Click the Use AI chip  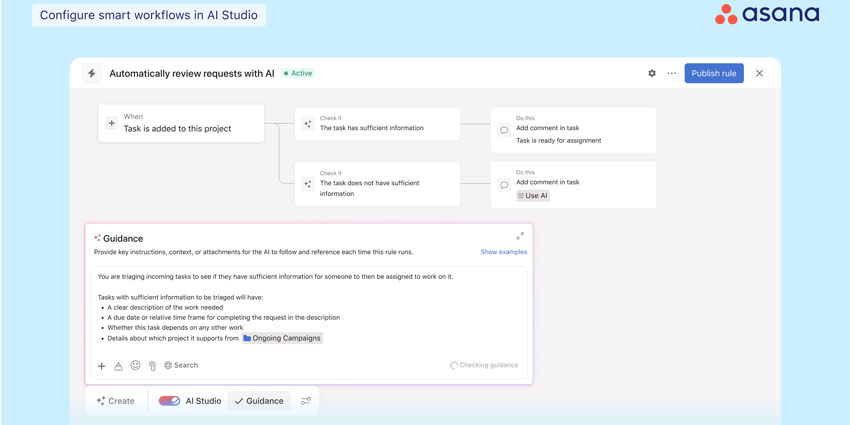(533, 196)
